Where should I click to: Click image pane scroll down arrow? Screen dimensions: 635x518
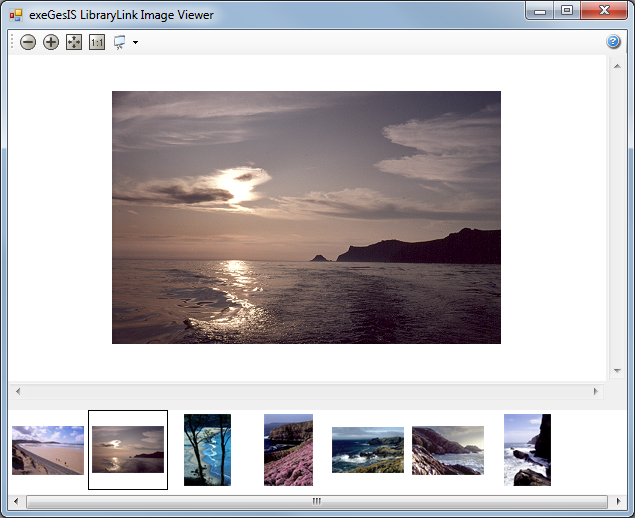(x=617, y=371)
